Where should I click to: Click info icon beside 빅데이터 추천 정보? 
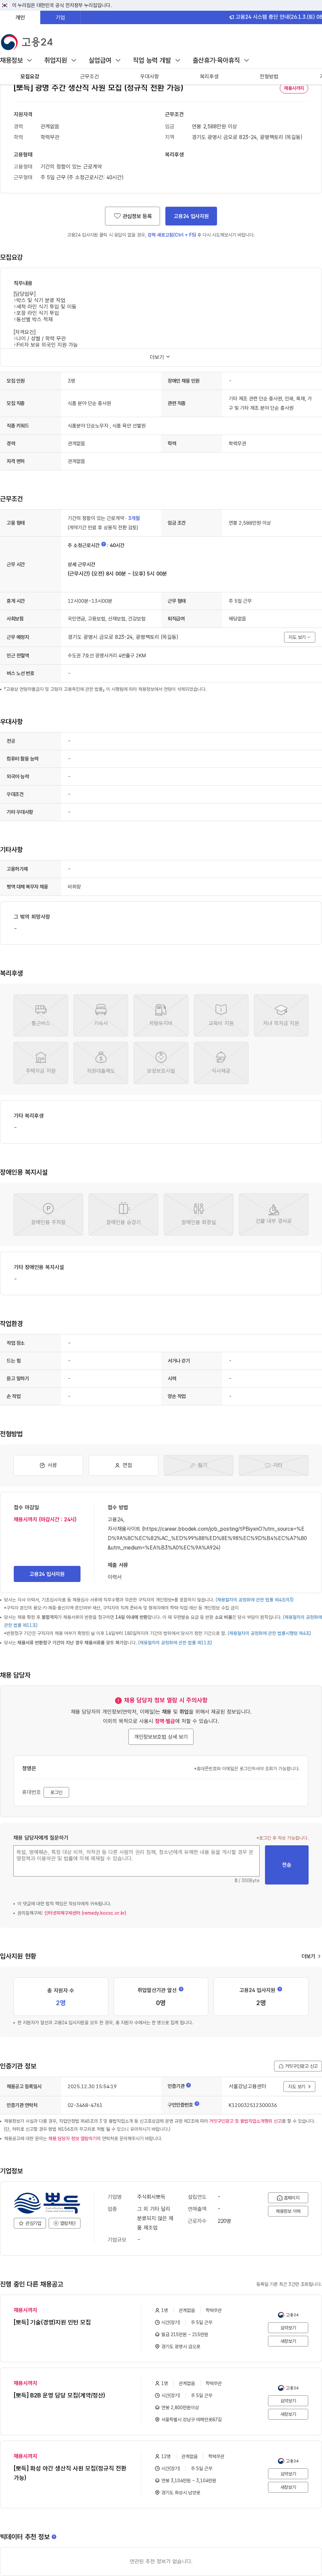click(x=54, y=2537)
